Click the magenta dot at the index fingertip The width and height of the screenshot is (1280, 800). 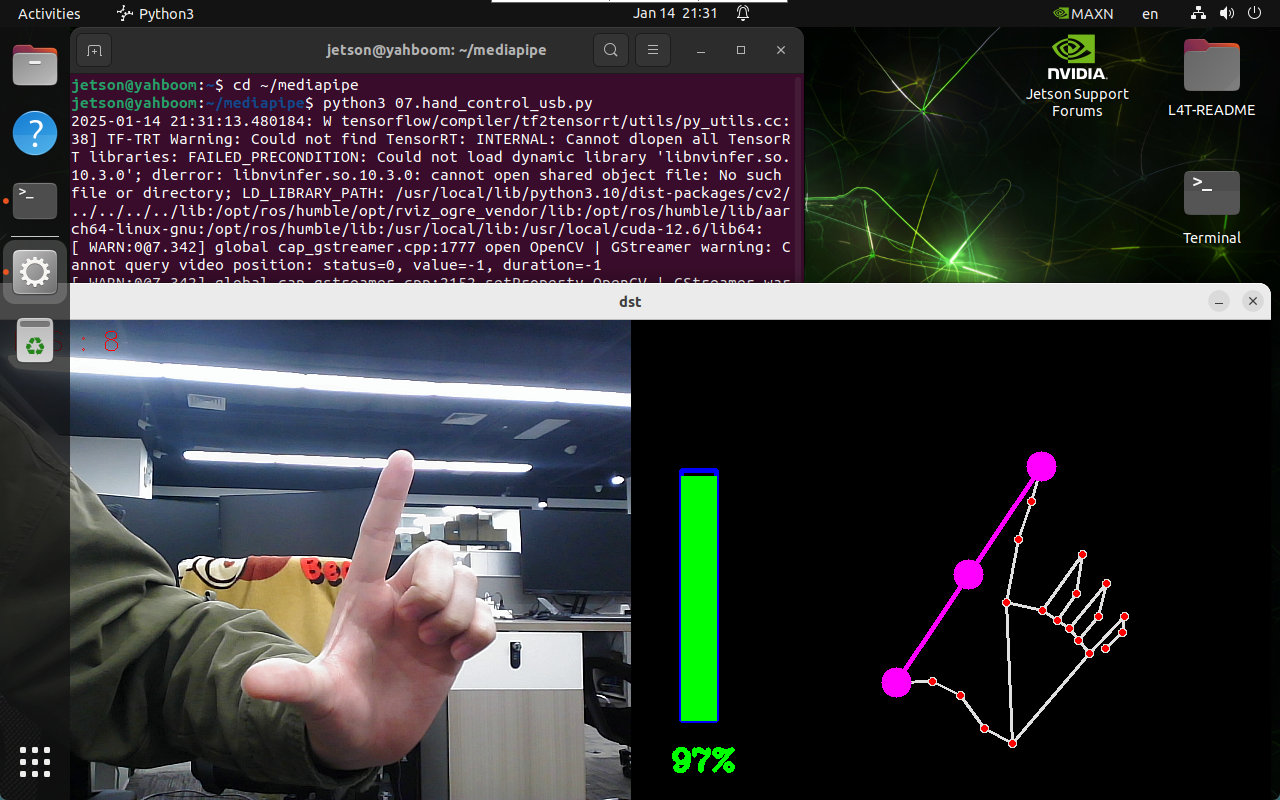point(1041,466)
